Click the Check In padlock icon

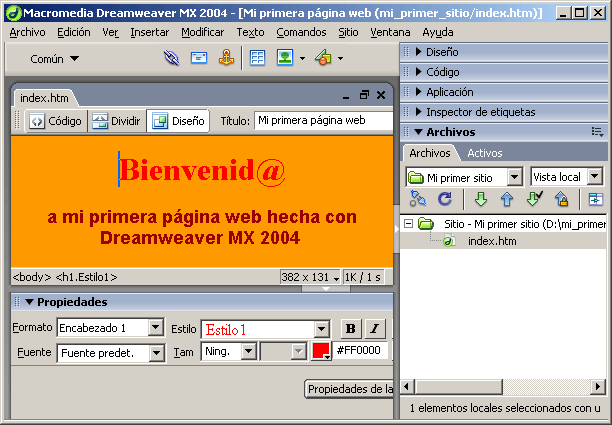point(561,199)
